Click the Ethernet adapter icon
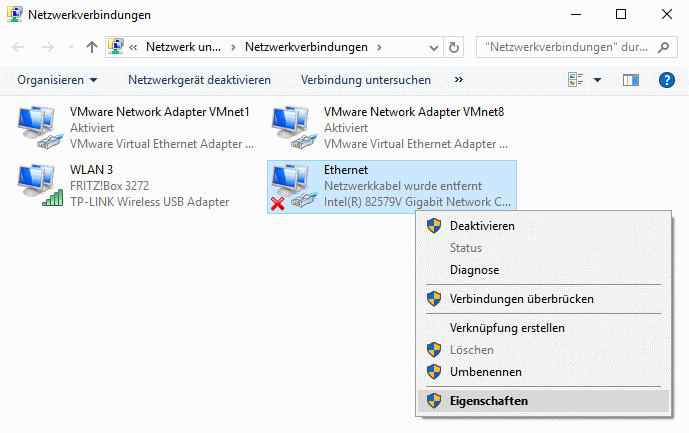The height and width of the screenshot is (433, 689). pos(294,185)
